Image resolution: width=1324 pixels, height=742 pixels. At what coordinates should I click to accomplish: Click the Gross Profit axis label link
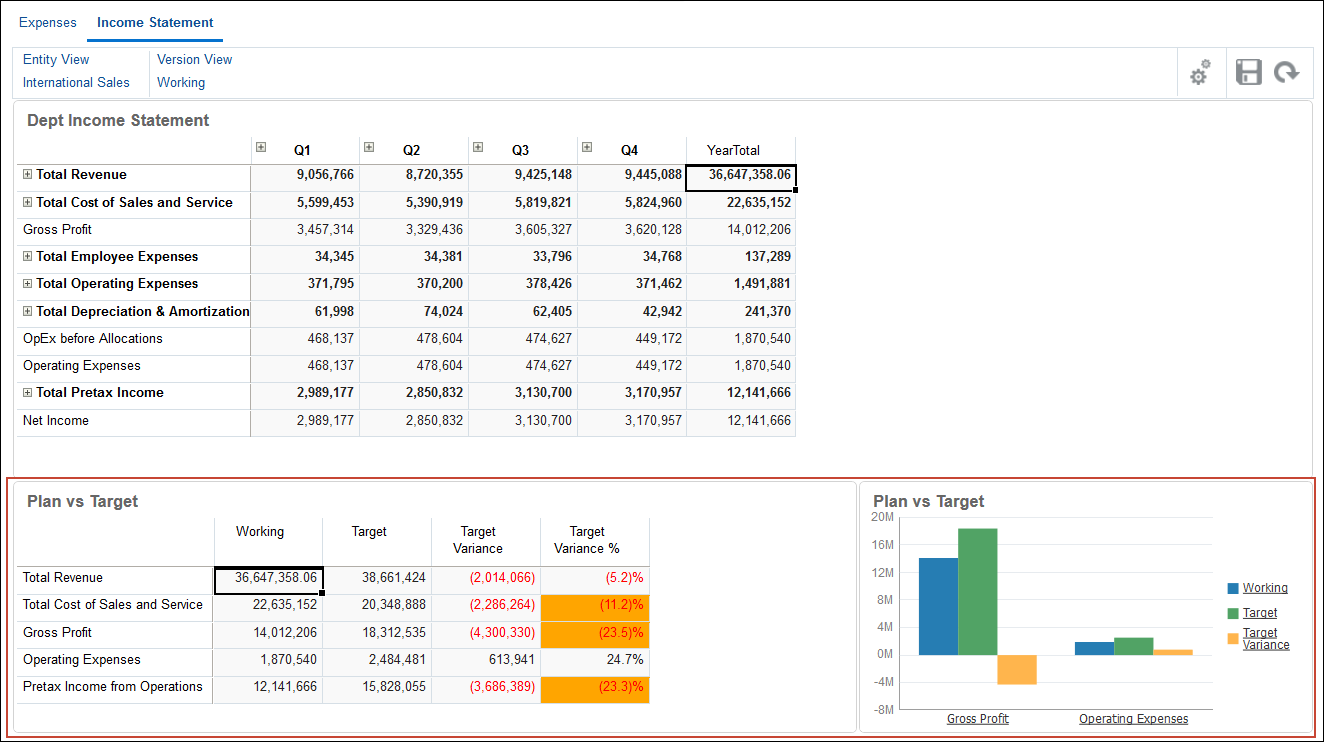pos(977,718)
